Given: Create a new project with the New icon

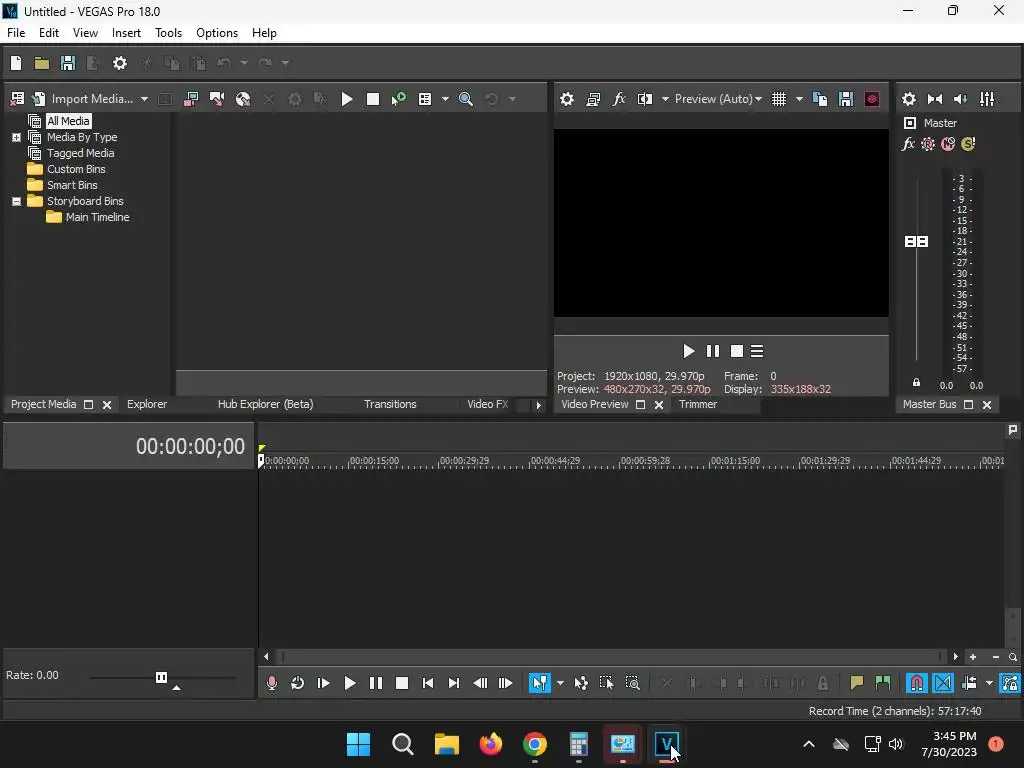Looking at the screenshot, I should coord(16,63).
